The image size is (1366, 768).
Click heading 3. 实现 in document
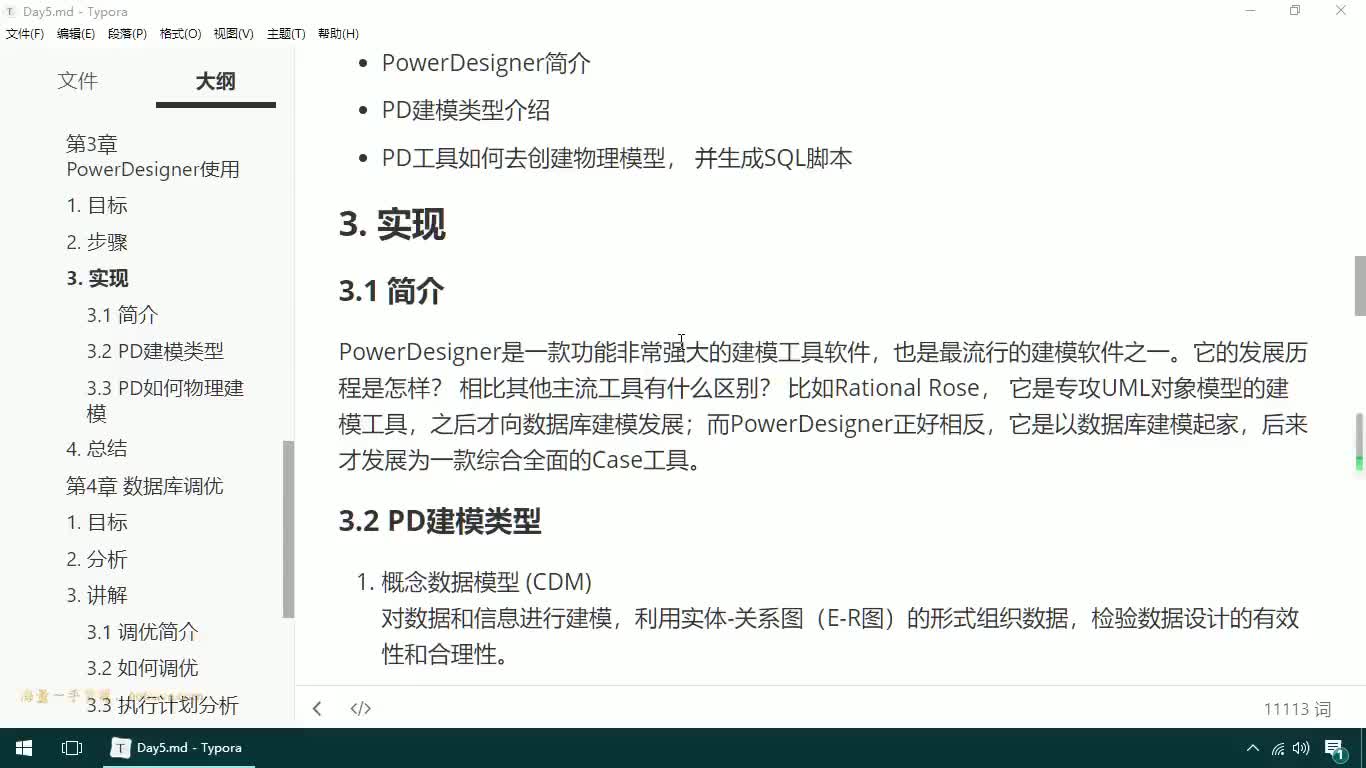(392, 224)
